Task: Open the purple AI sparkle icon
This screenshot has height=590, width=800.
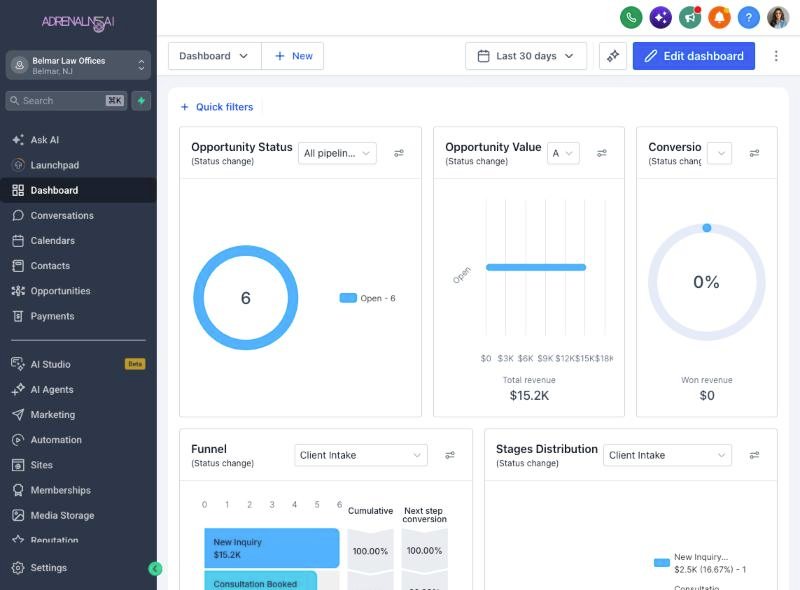Action: click(660, 18)
